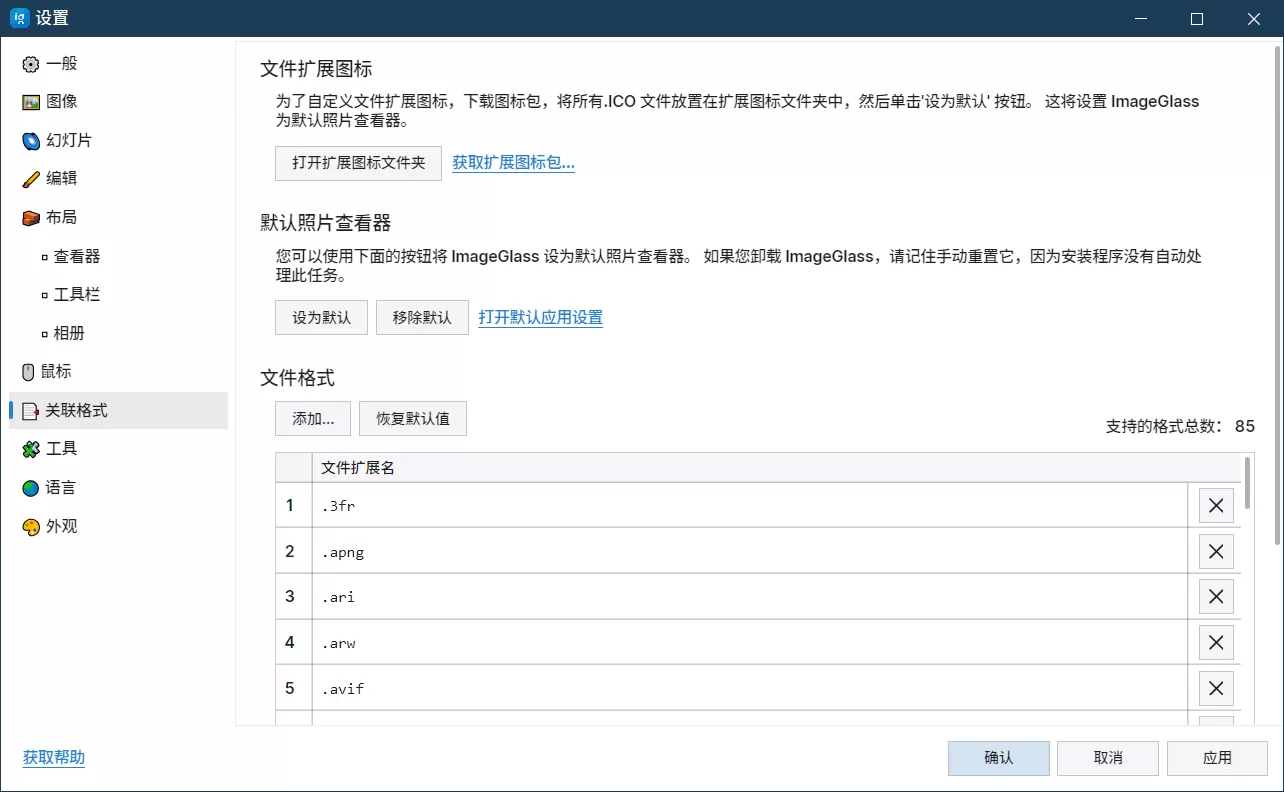Add a new file extension via 添加
1284x792 pixels.
pyautogui.click(x=312, y=418)
